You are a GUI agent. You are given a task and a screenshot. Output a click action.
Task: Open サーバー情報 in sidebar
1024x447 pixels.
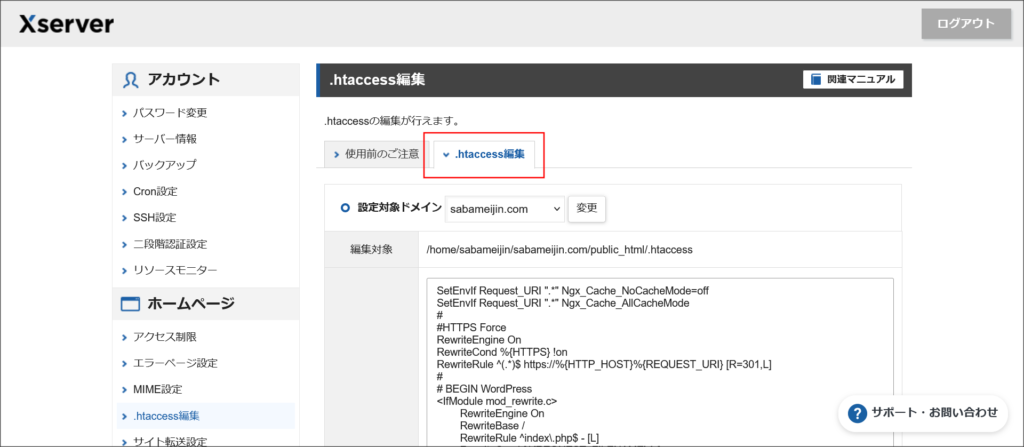pos(165,139)
